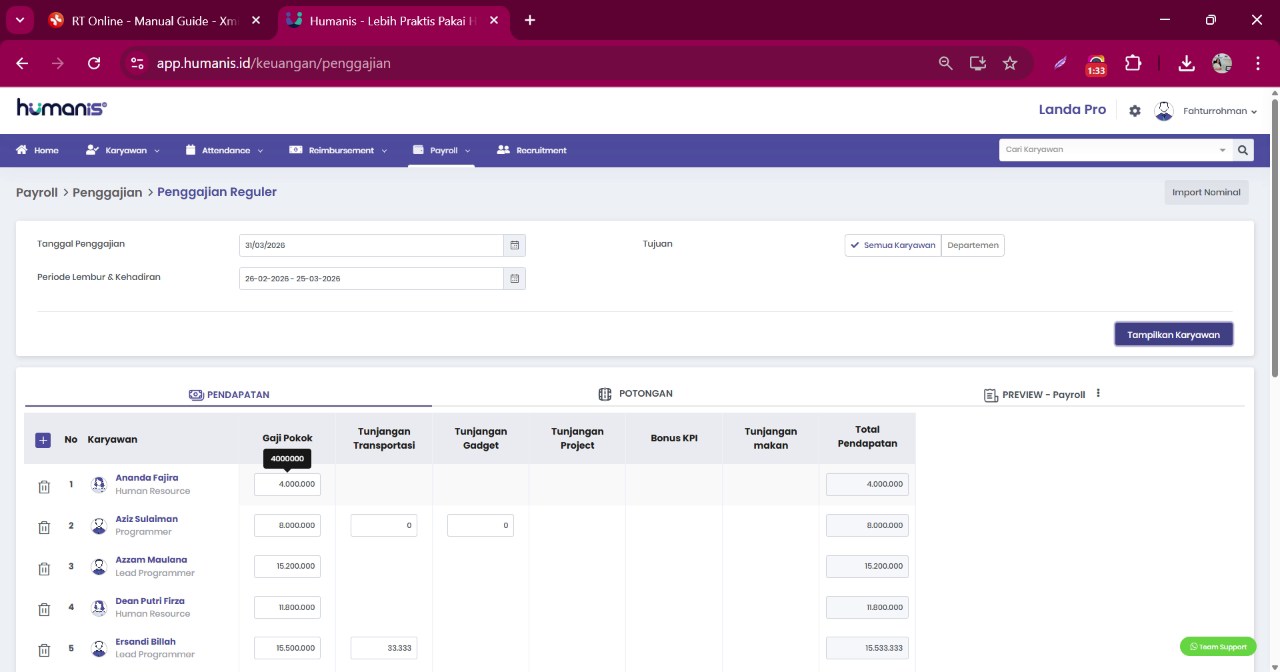
Task: Click the Humanis logo
Action: [x=62, y=108]
